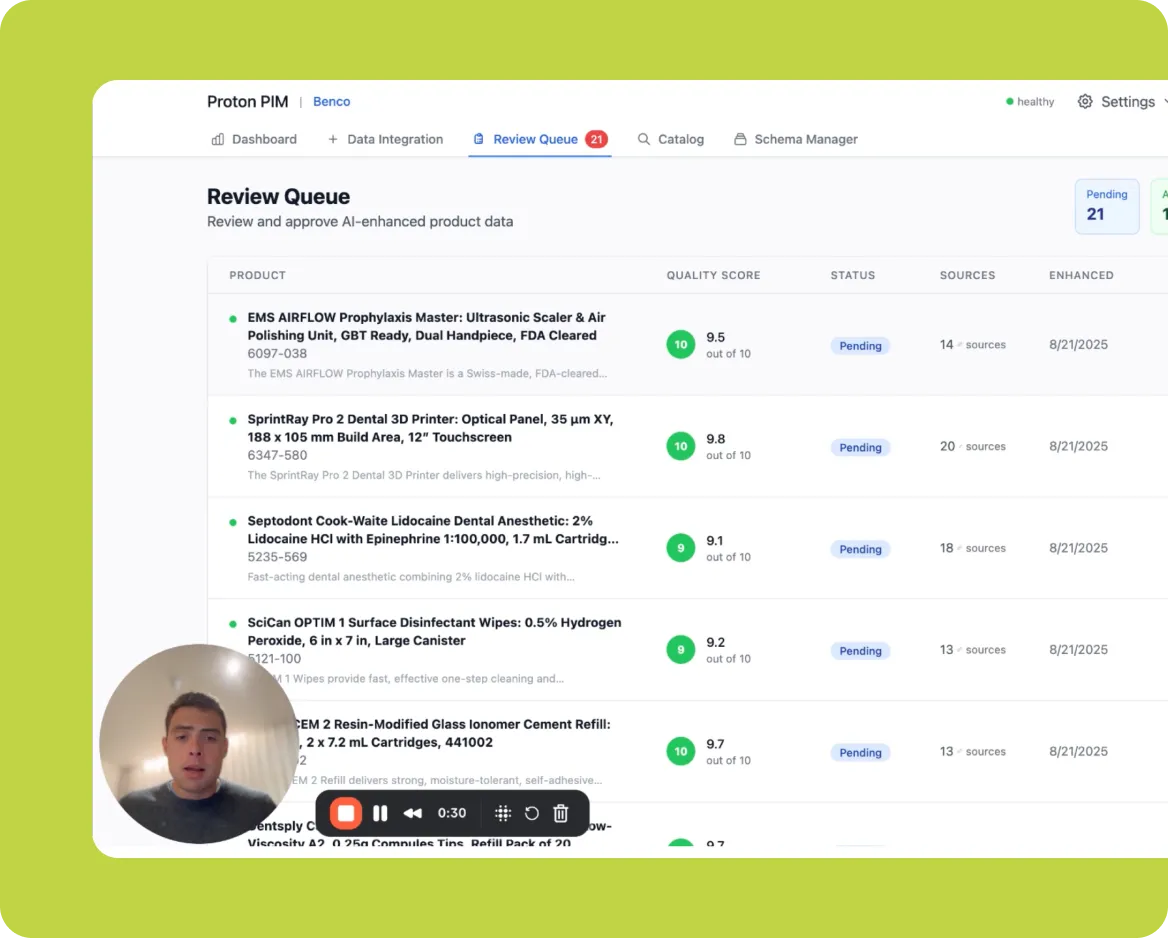Open the Settings menu
The image size is (1168, 938).
[1122, 101]
